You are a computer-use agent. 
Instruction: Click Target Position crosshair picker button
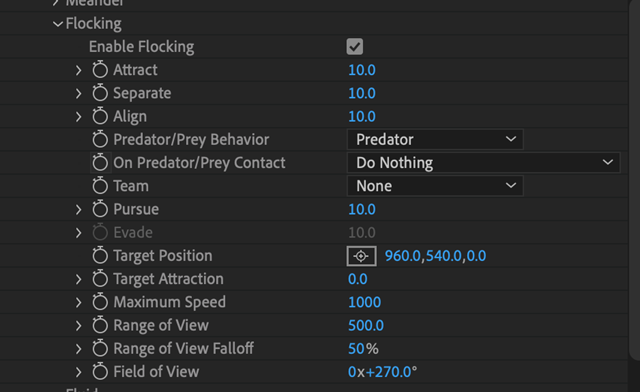coord(361,256)
